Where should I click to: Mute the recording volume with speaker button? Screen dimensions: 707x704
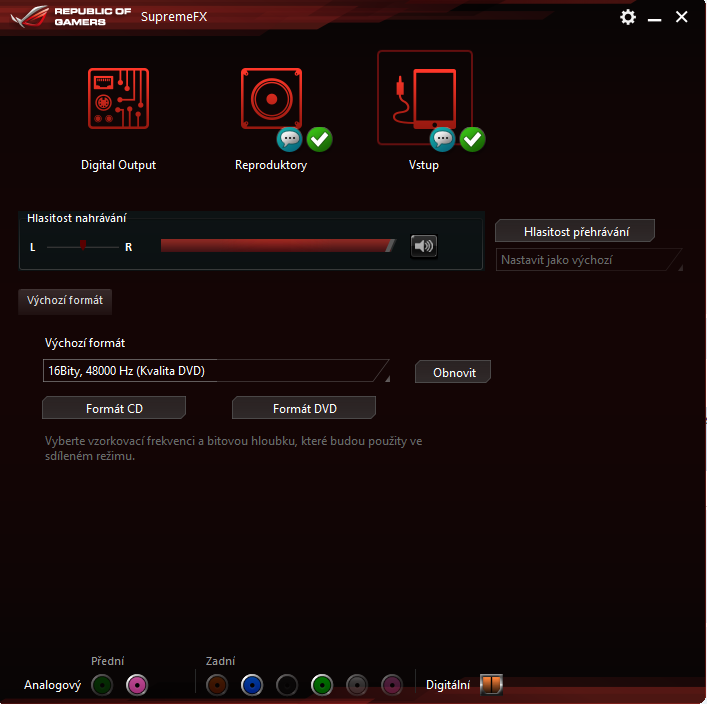[x=423, y=246]
